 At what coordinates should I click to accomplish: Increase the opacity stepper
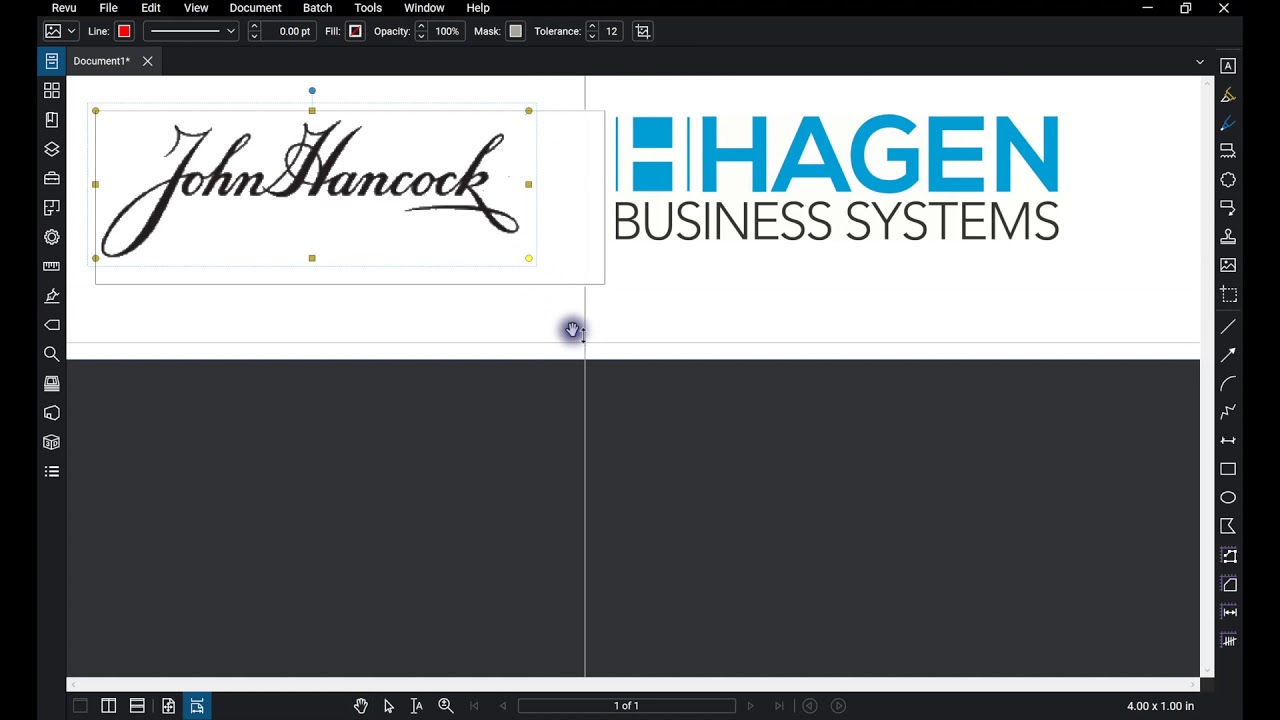click(x=421, y=26)
